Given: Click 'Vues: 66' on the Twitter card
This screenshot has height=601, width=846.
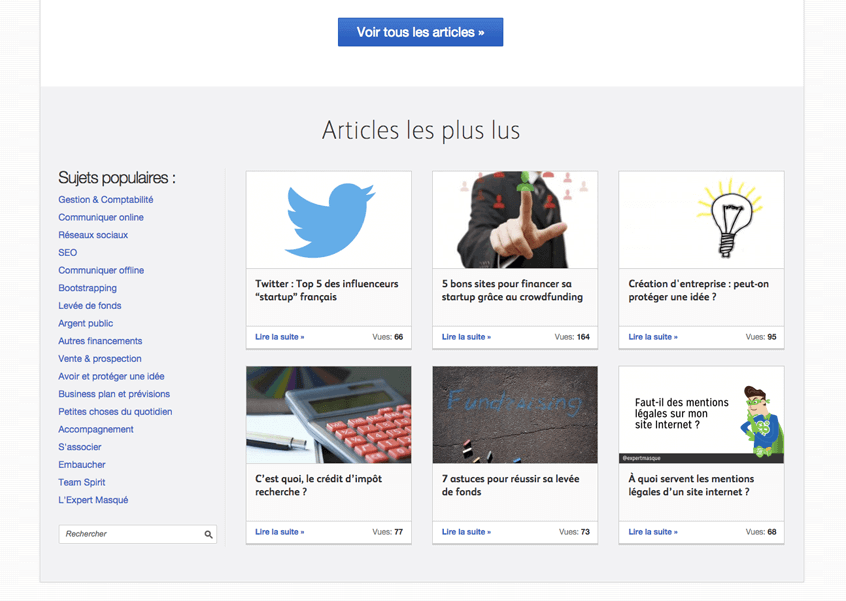Looking at the screenshot, I should point(387,337).
